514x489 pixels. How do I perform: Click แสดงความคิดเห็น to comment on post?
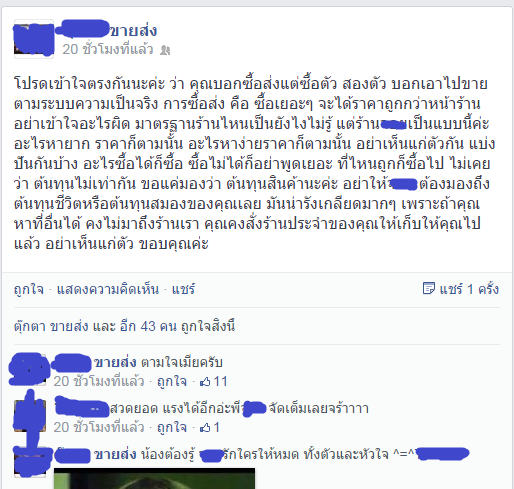108,289
